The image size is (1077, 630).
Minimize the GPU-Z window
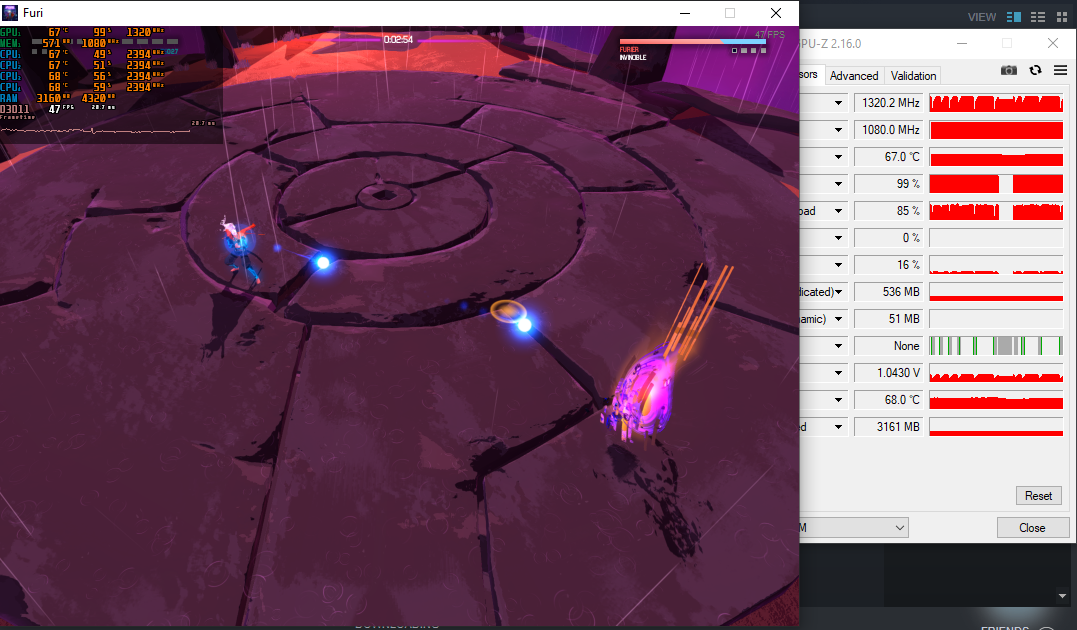962,43
